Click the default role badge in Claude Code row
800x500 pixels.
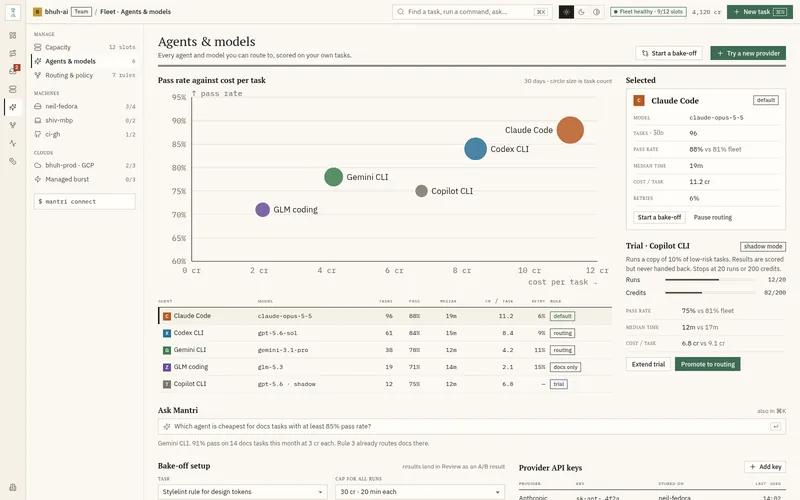click(x=562, y=316)
